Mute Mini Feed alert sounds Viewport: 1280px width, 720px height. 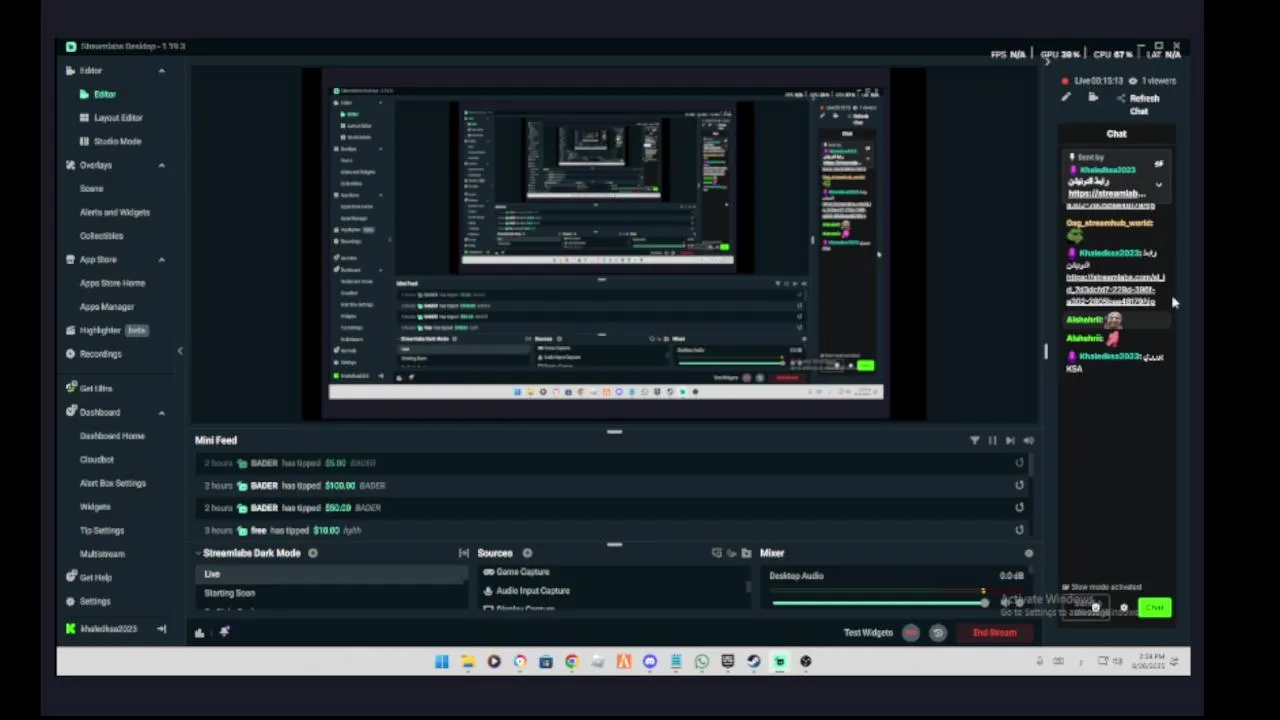tap(1028, 440)
